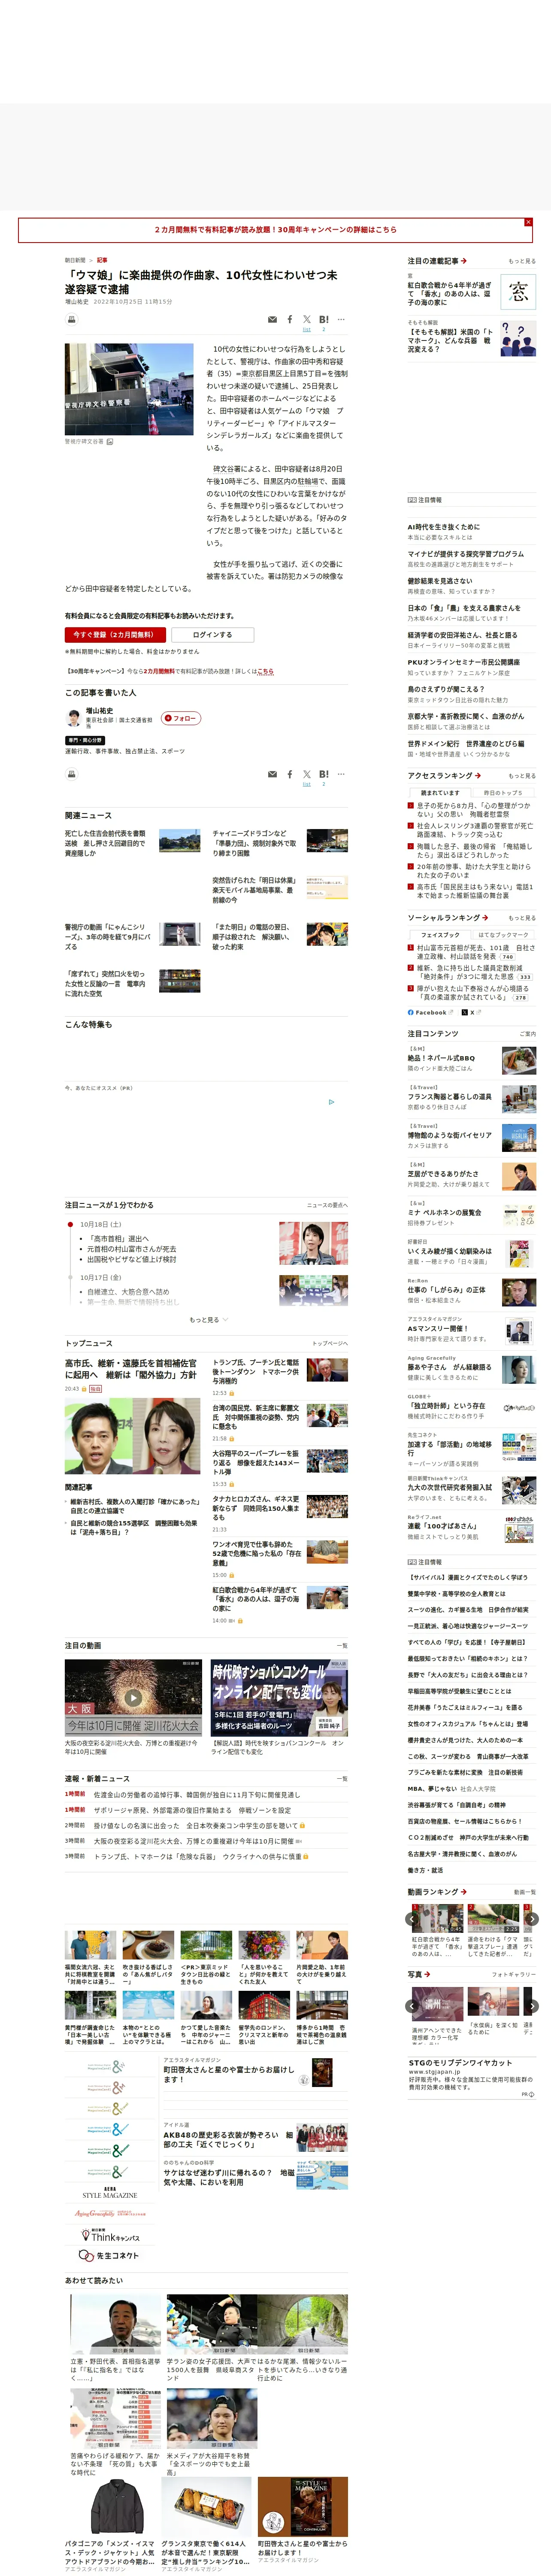The width and height of the screenshot is (551, 2576).
Task: Bookmark article with Hatena B! at top
Action: coord(324,320)
